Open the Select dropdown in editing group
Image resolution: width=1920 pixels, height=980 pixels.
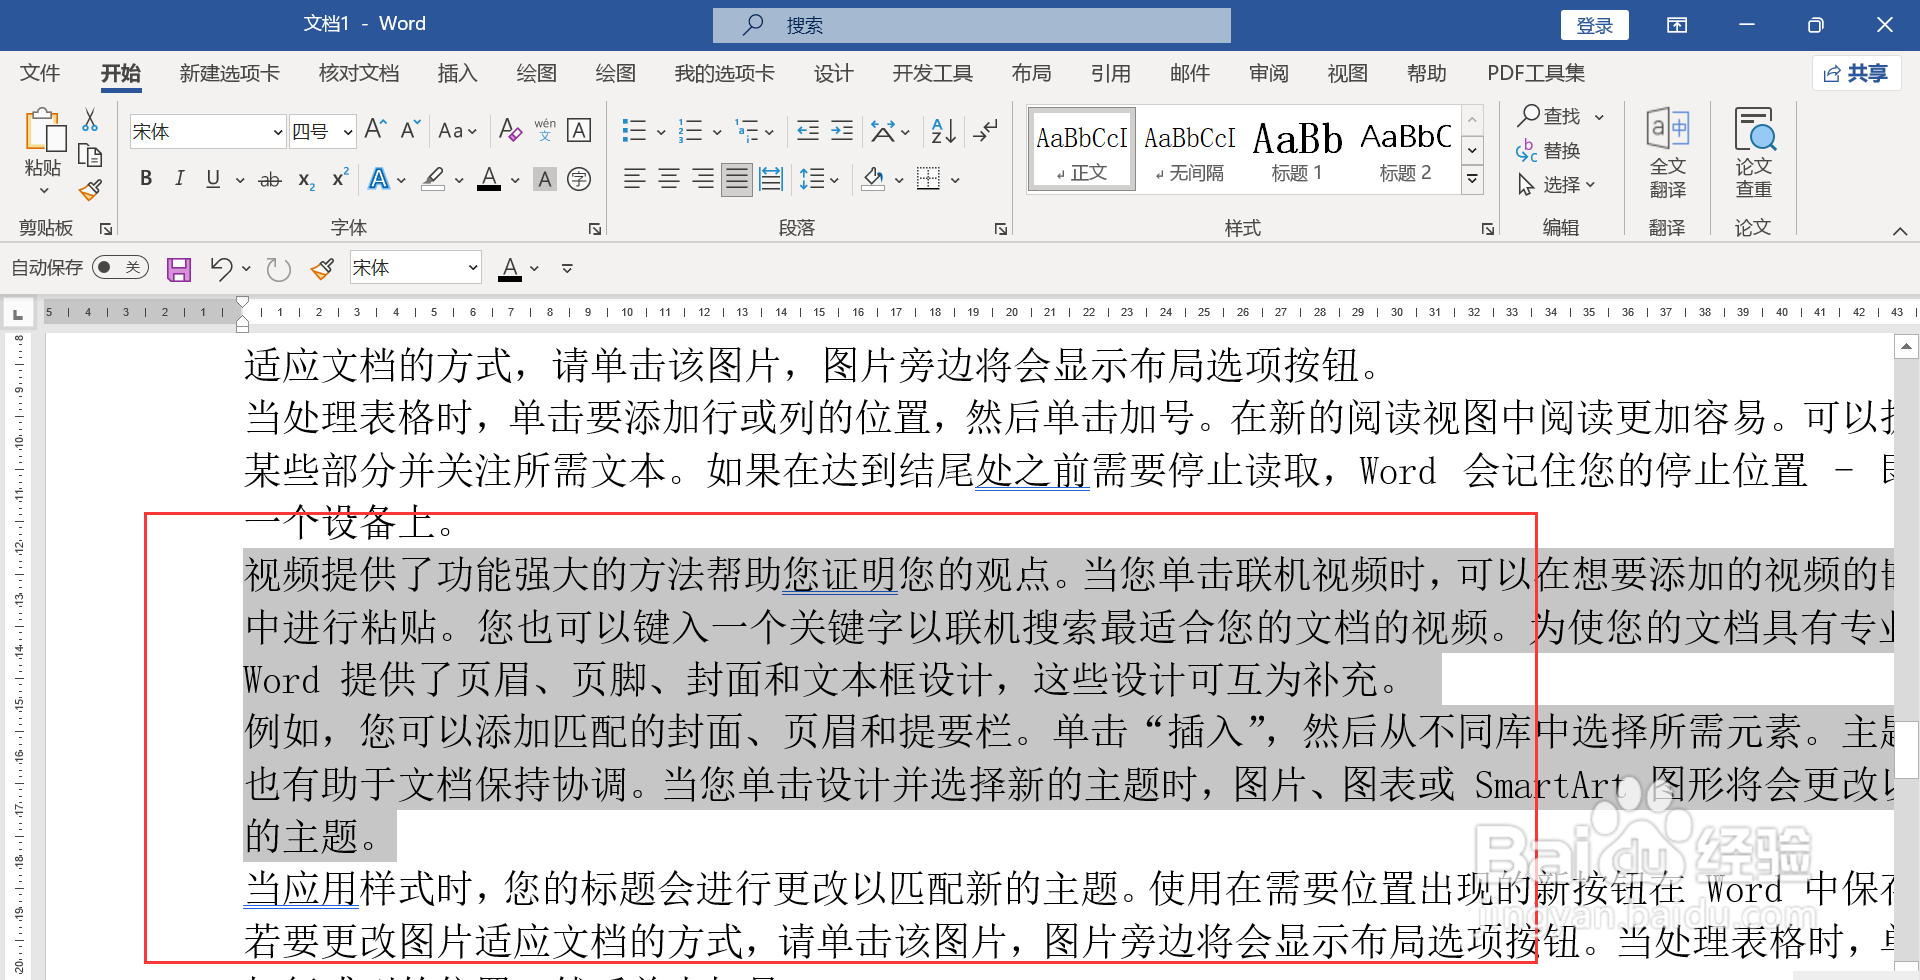[1557, 185]
